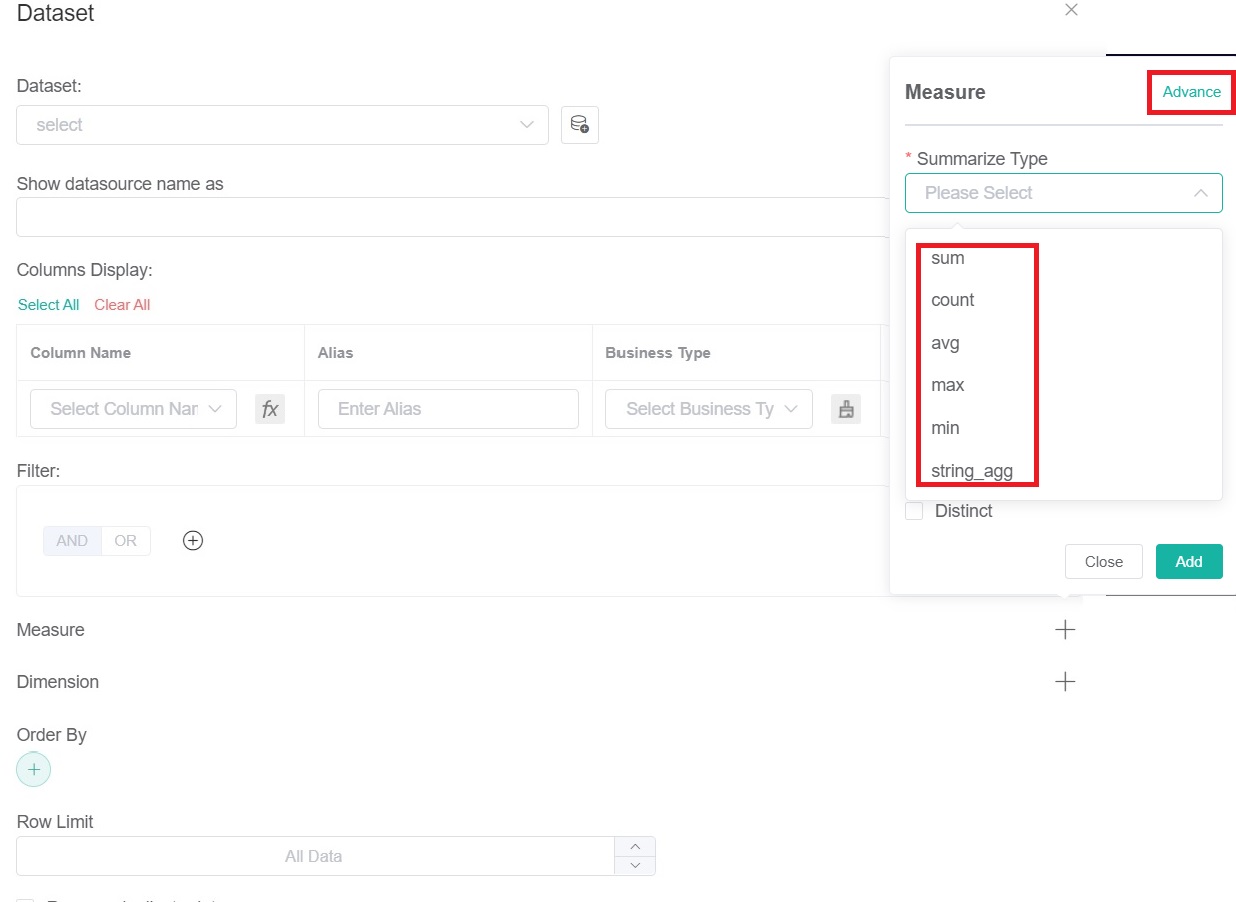
Task: Add a new Dimension with the plus icon
Action: coord(1065,681)
